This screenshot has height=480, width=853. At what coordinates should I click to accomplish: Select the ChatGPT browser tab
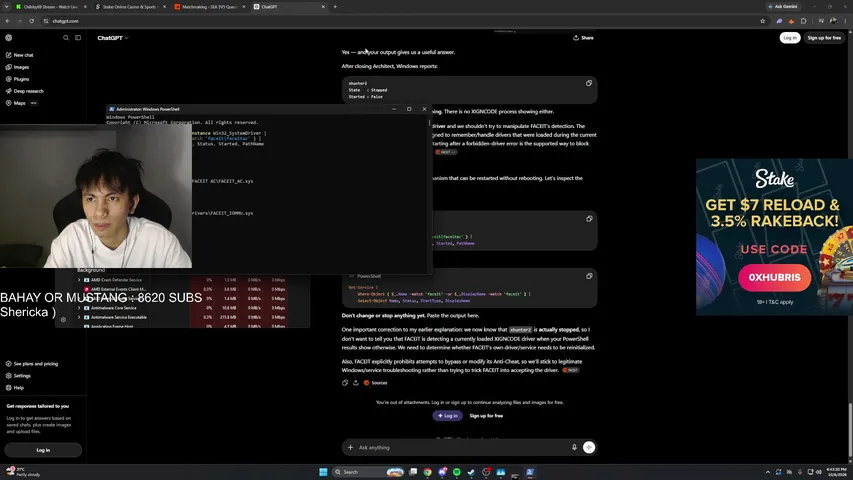pyautogui.click(x=289, y=7)
